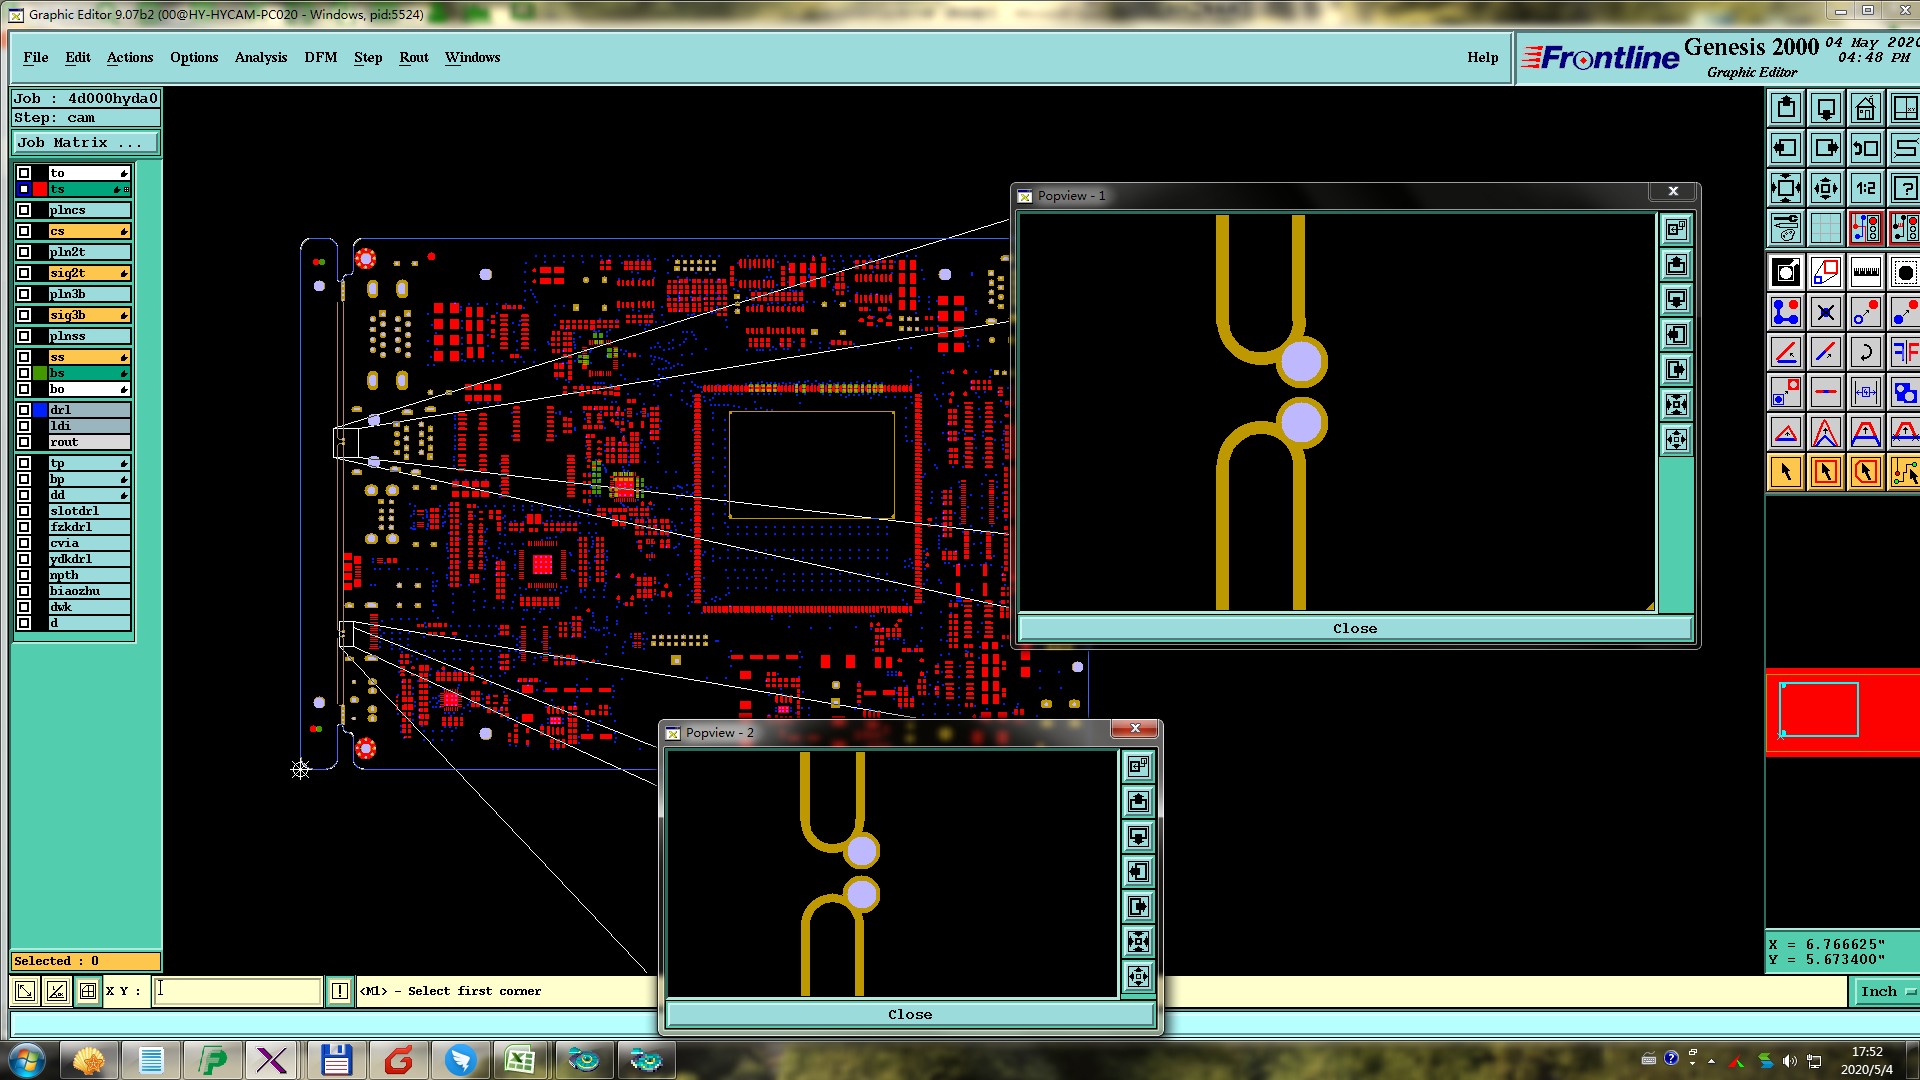Open the Rout menu dropdown
The height and width of the screenshot is (1080, 1920).
tap(413, 57)
